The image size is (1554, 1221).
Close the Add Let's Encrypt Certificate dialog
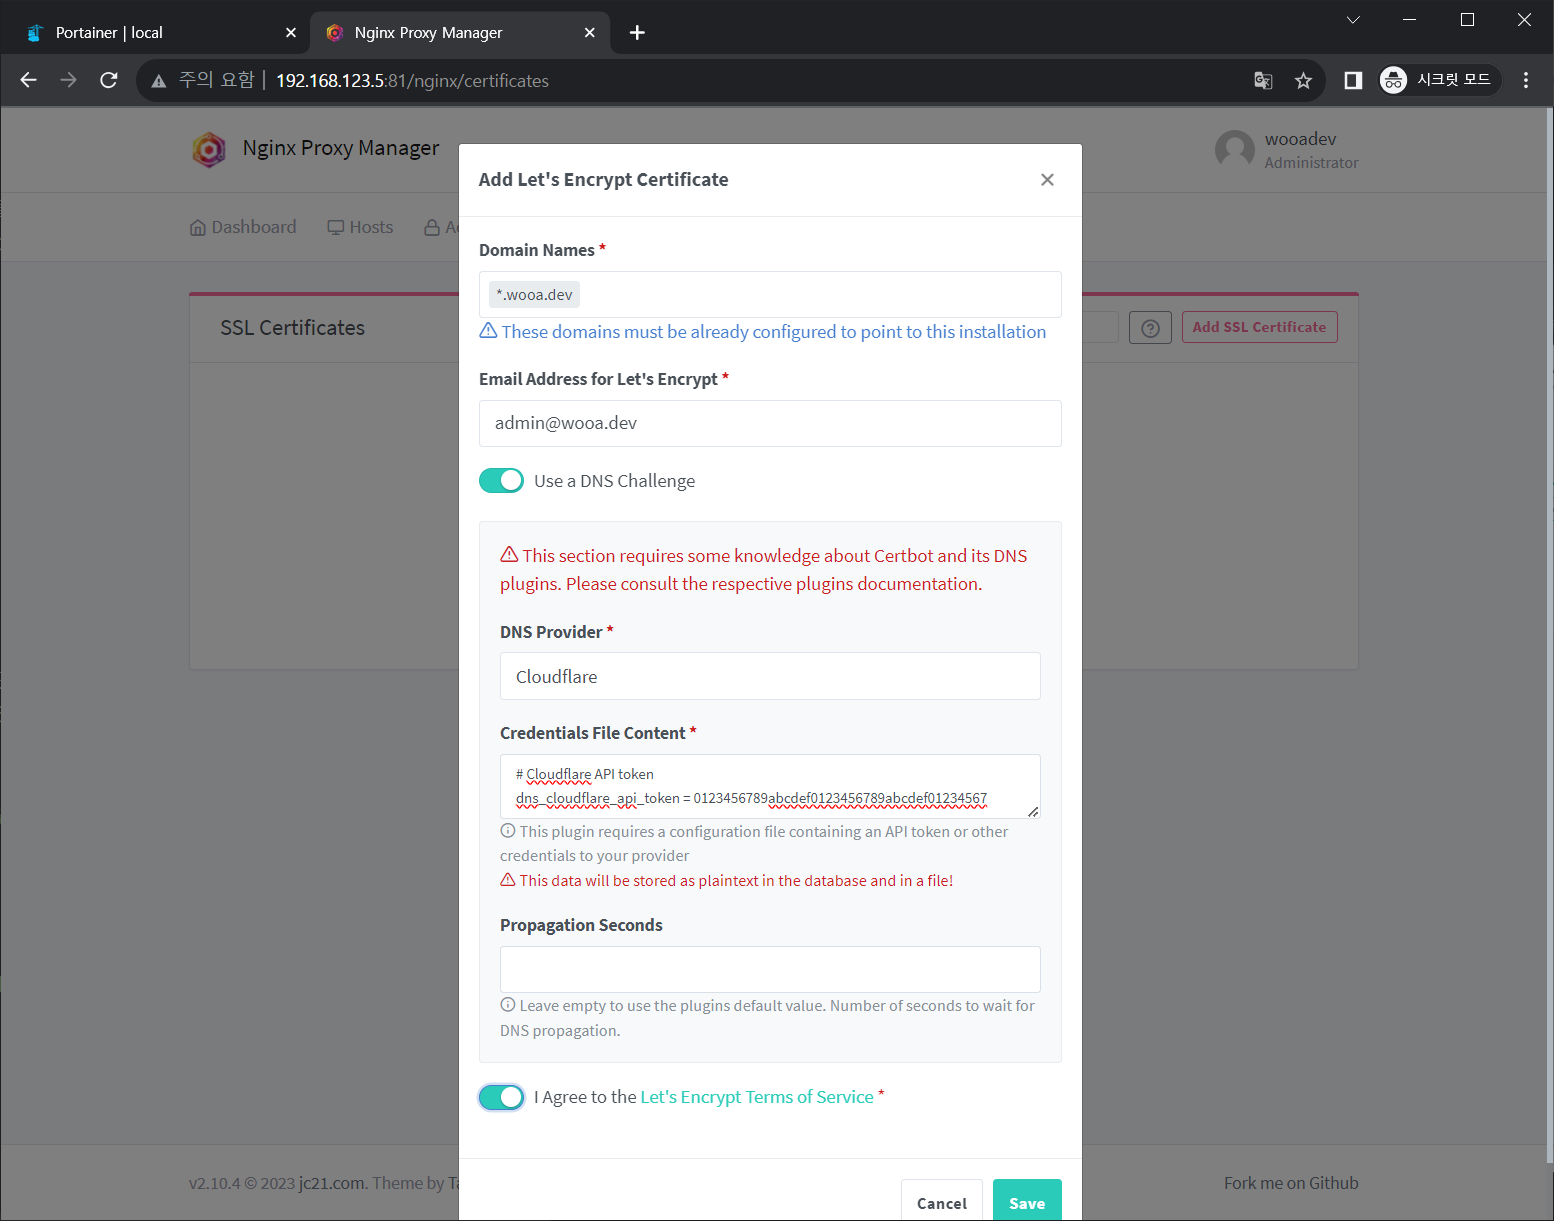pyautogui.click(x=1047, y=180)
